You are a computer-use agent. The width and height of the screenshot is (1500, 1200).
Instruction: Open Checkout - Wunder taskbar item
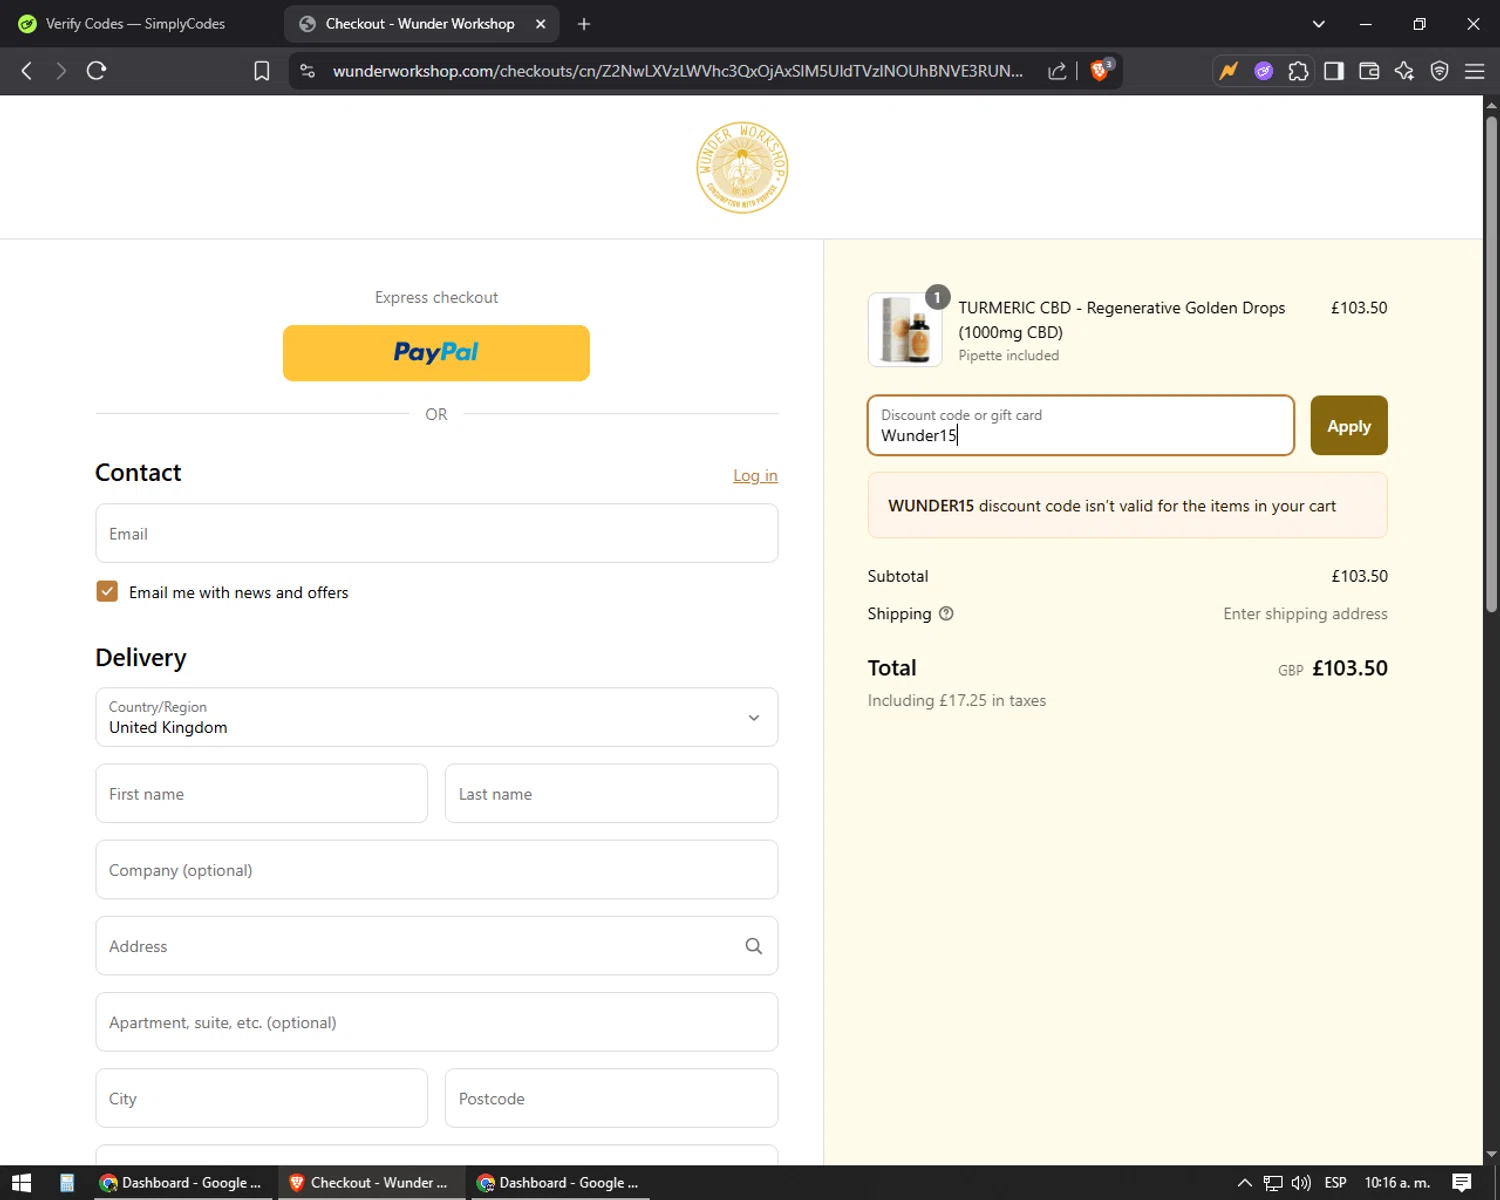[x=369, y=1183]
